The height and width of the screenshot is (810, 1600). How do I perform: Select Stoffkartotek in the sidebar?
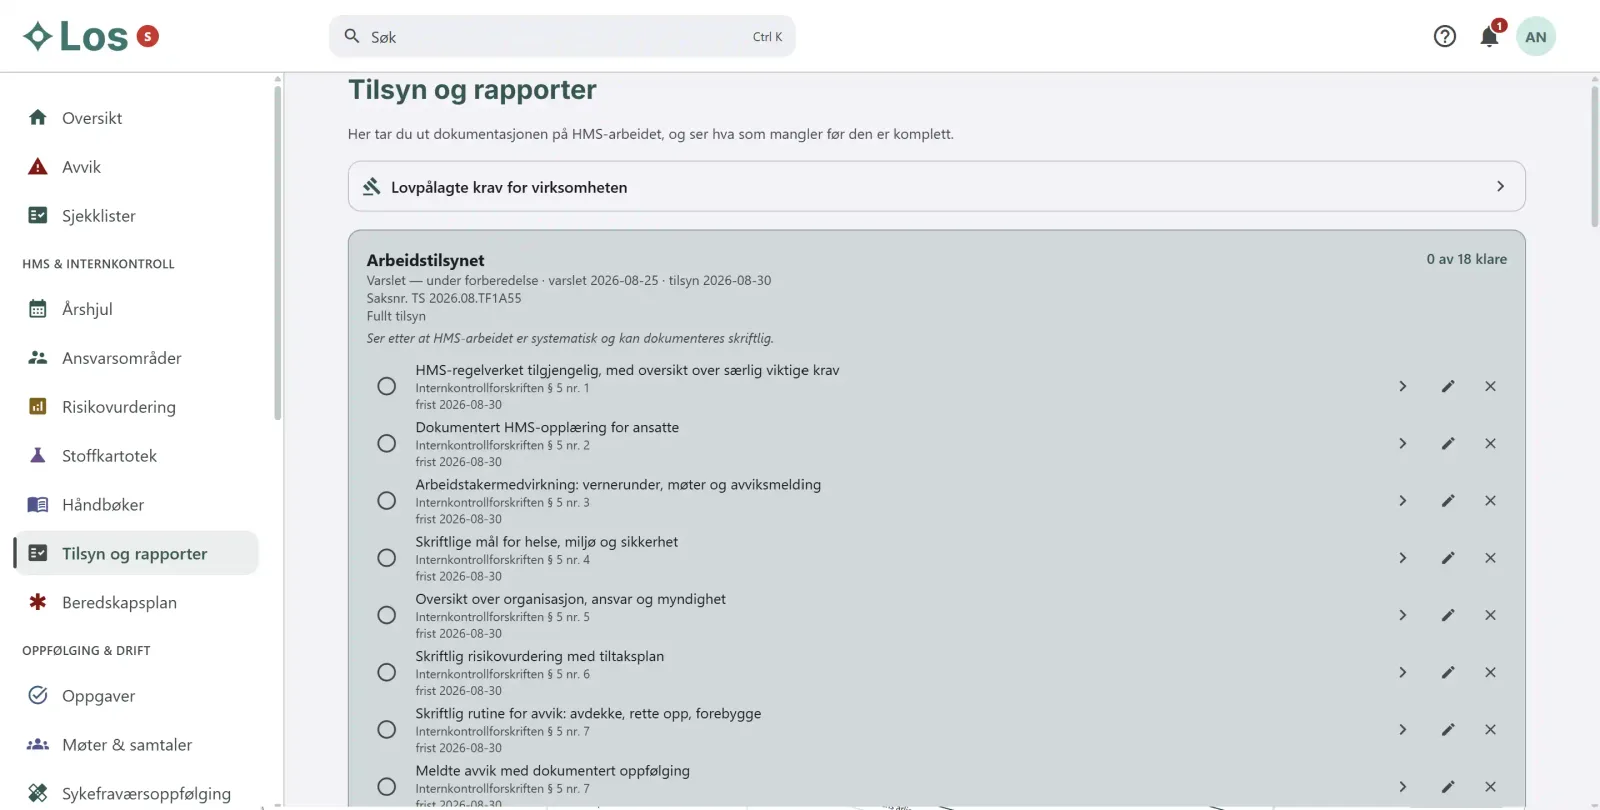(136, 456)
